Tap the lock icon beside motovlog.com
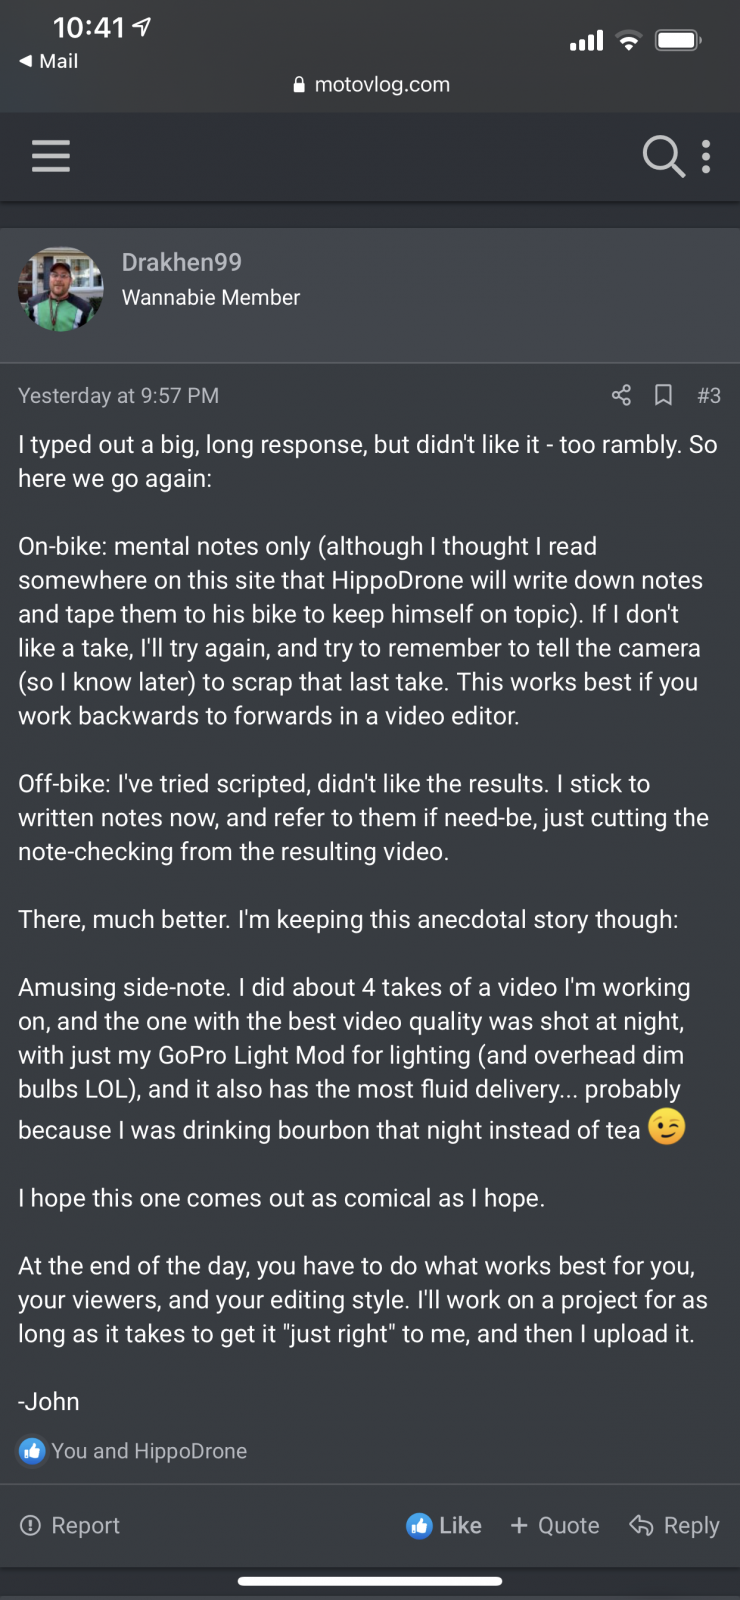Viewport: 740px width, 1600px height. (299, 85)
